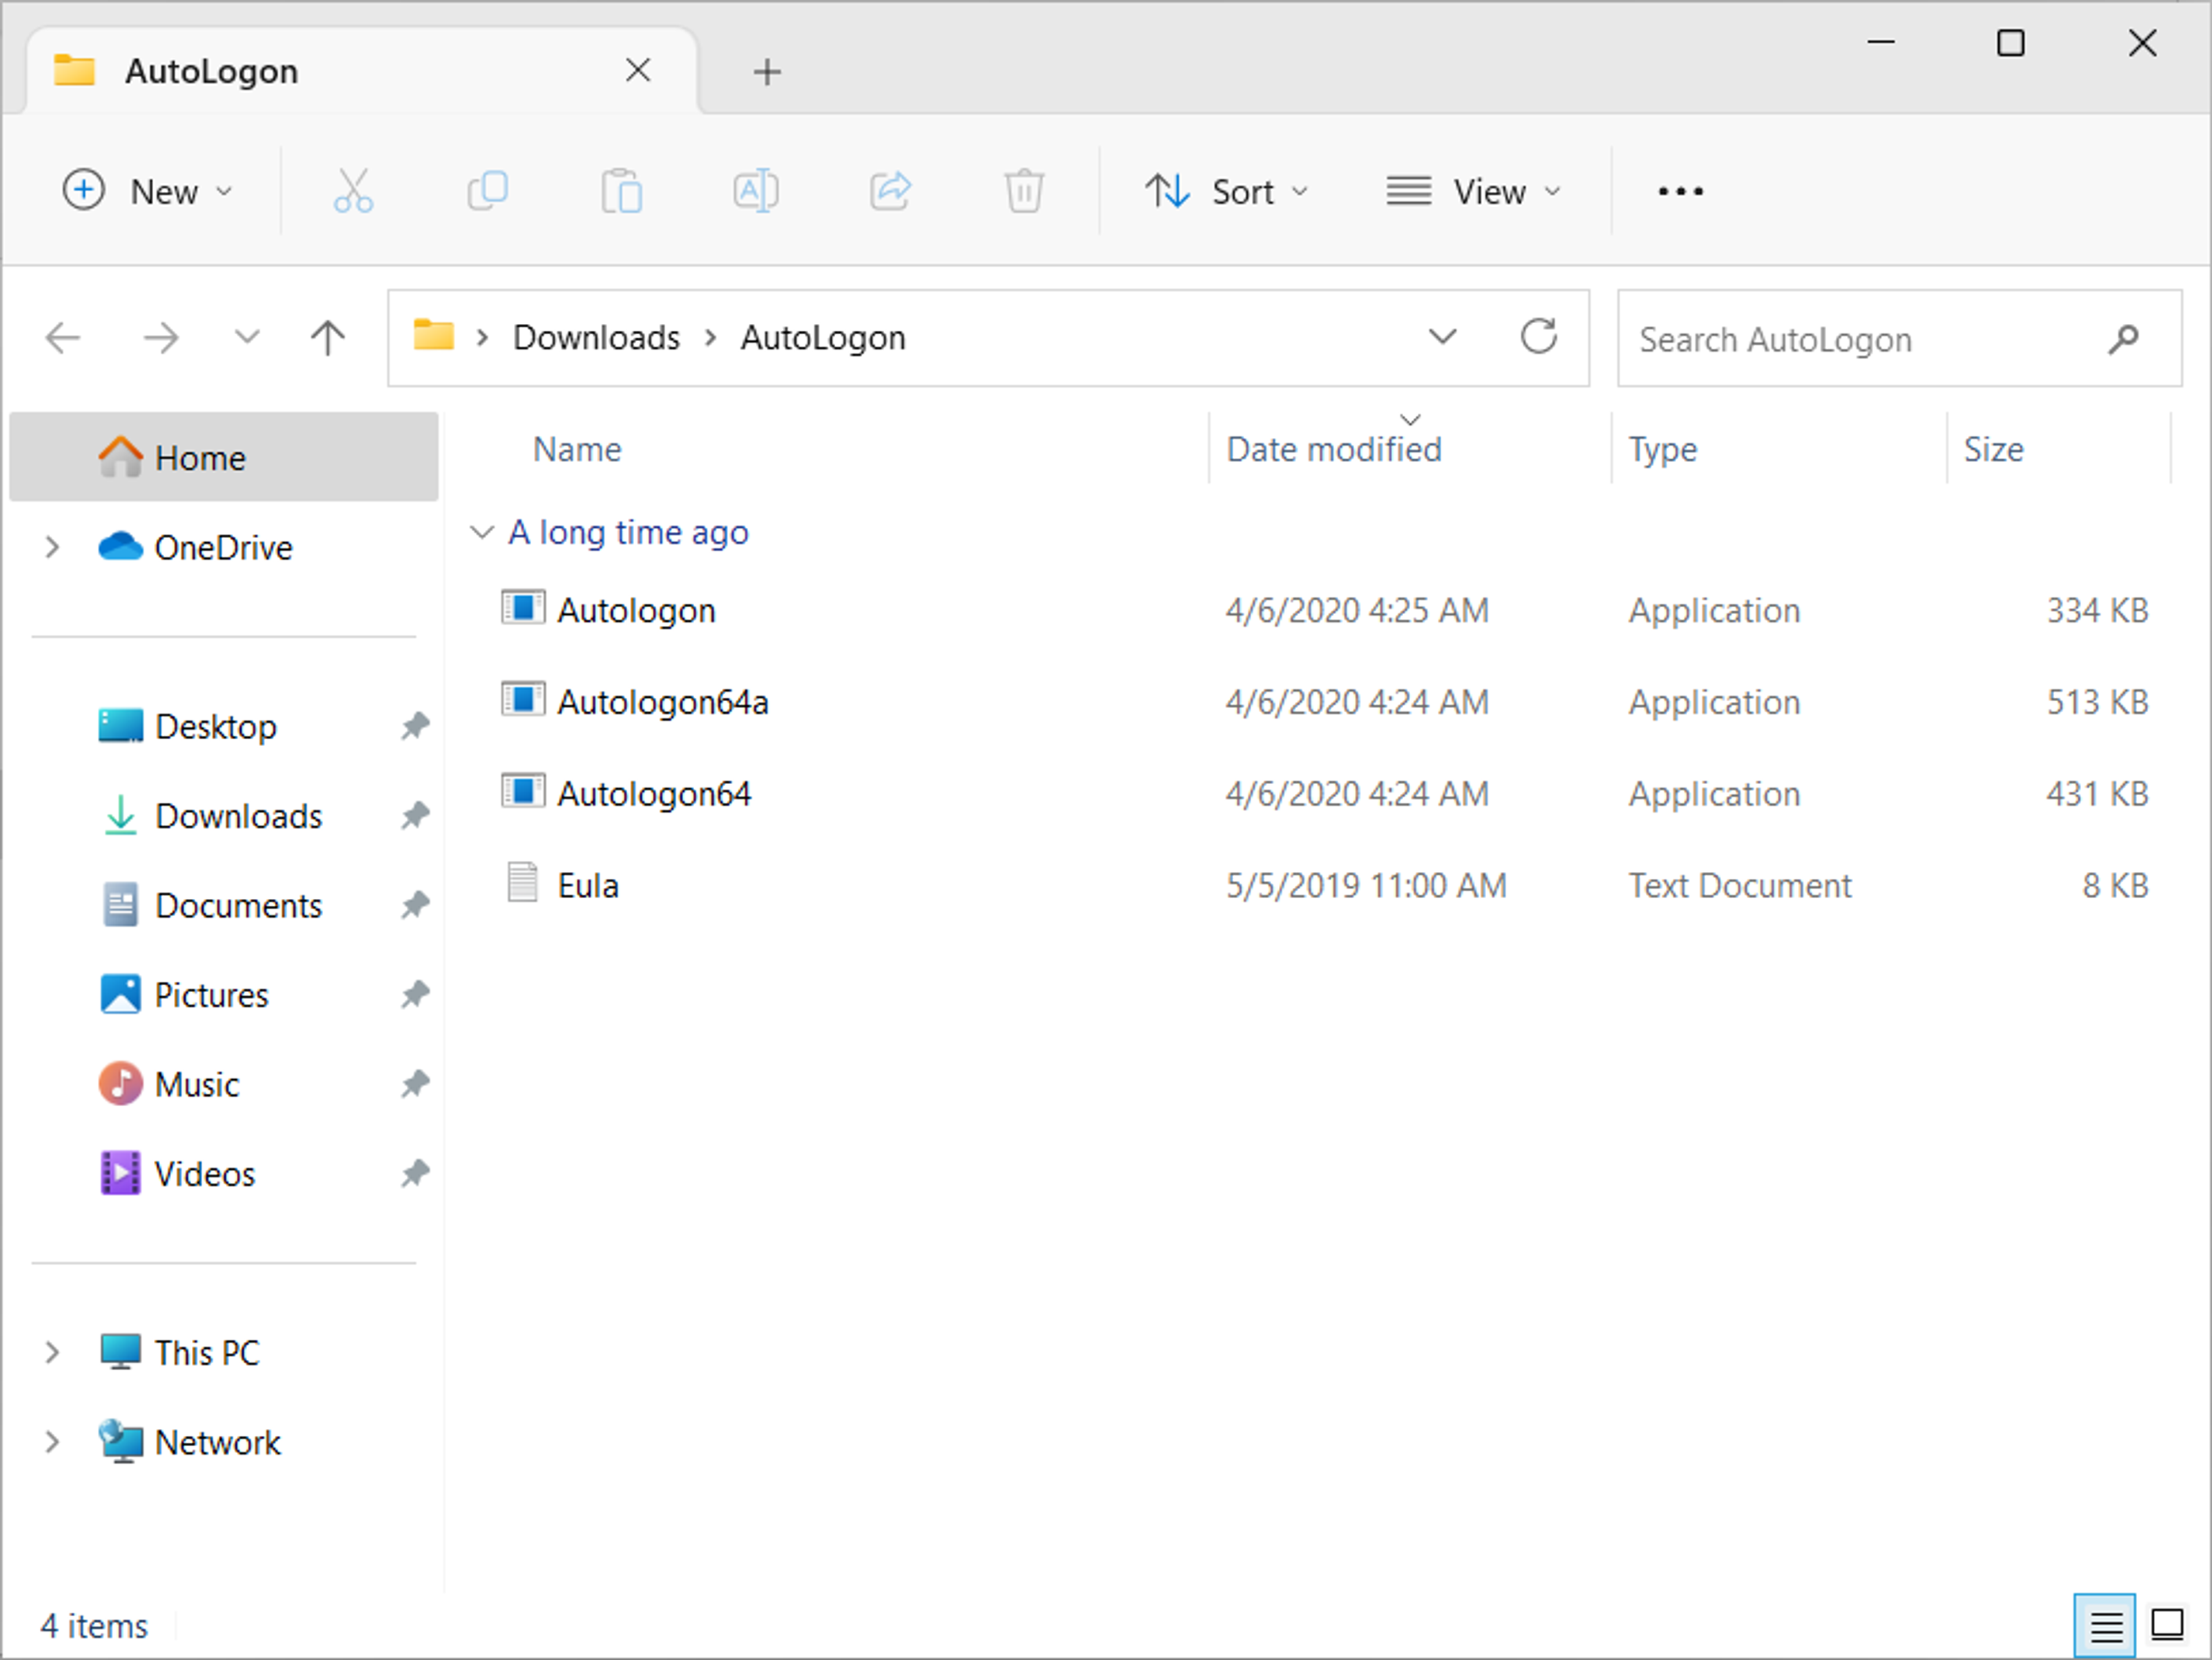
Task: Sort by Date modified column header
Action: pyautogui.click(x=1334, y=449)
